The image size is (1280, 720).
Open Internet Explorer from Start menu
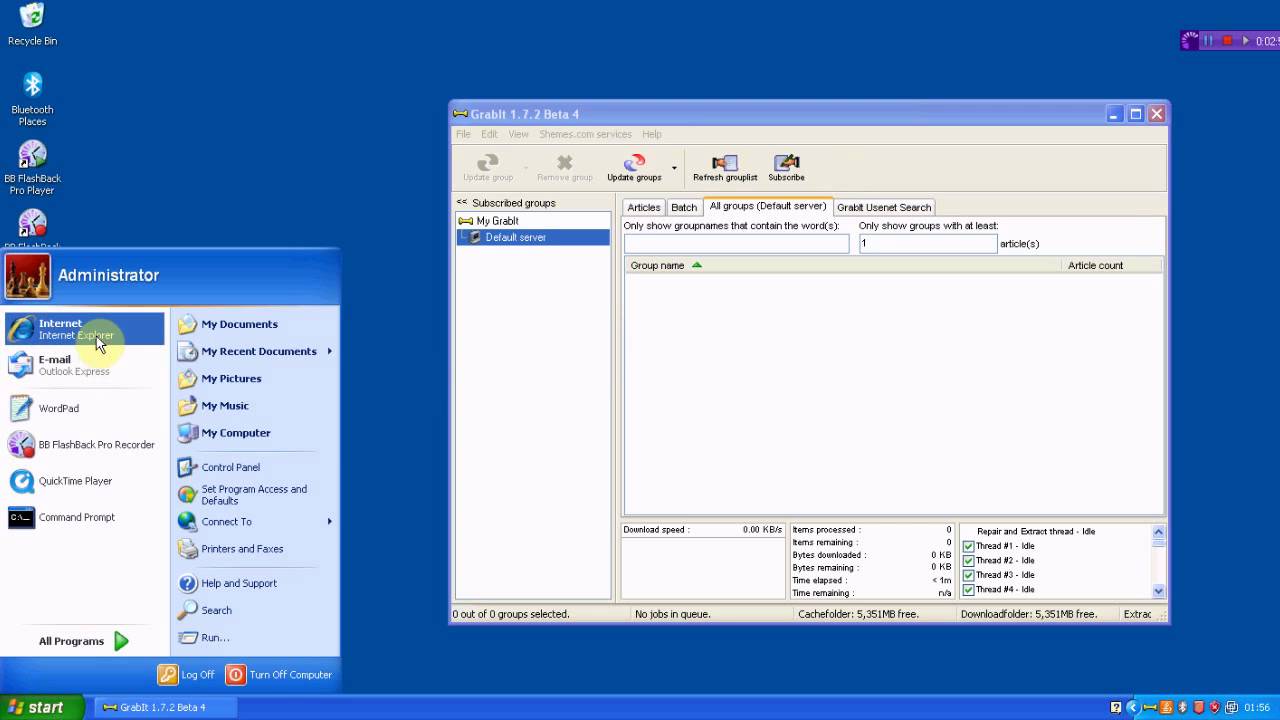click(85, 329)
